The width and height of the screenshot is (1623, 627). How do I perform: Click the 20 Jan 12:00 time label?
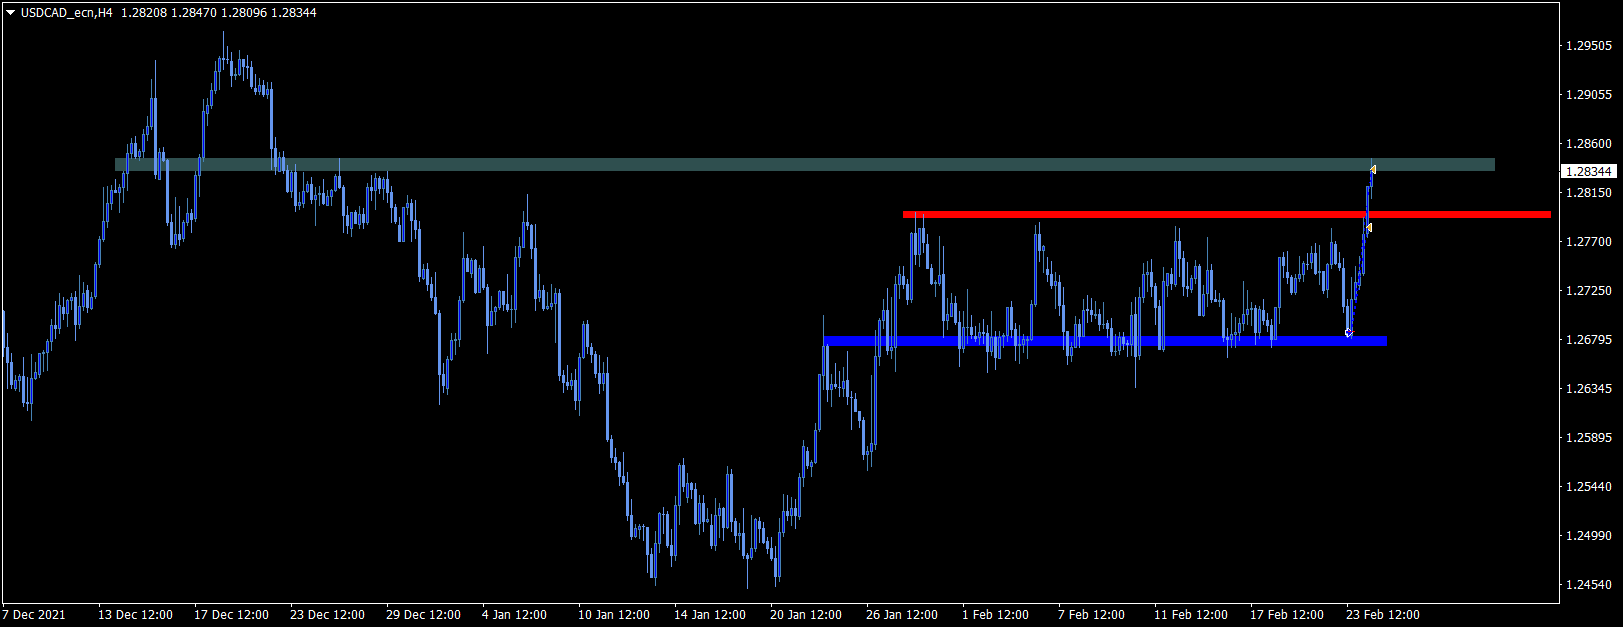(806, 615)
